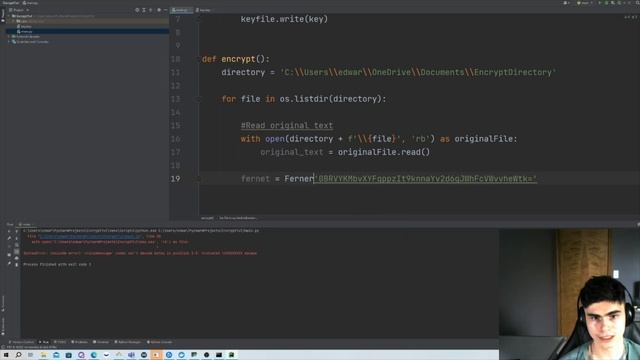
Task: Open the Version Control tool tab
Action: 21,342
